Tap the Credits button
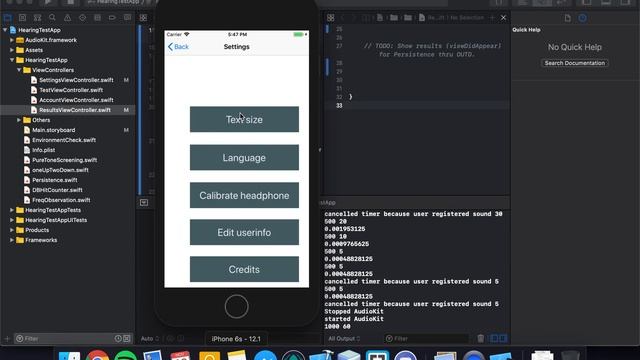Screen dimensions: 640x360 [x=244, y=269]
